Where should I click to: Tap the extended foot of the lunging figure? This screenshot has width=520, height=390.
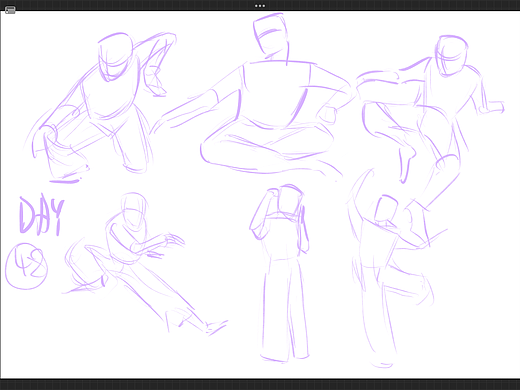click(216, 327)
